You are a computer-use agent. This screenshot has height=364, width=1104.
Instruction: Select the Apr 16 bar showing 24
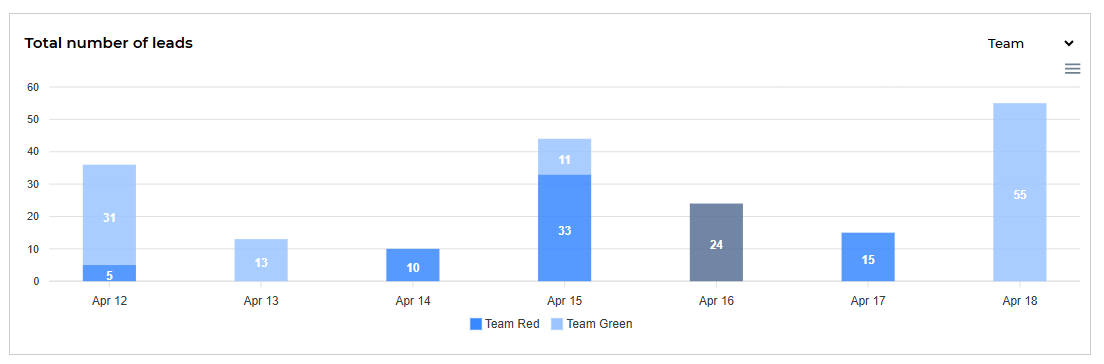point(716,242)
